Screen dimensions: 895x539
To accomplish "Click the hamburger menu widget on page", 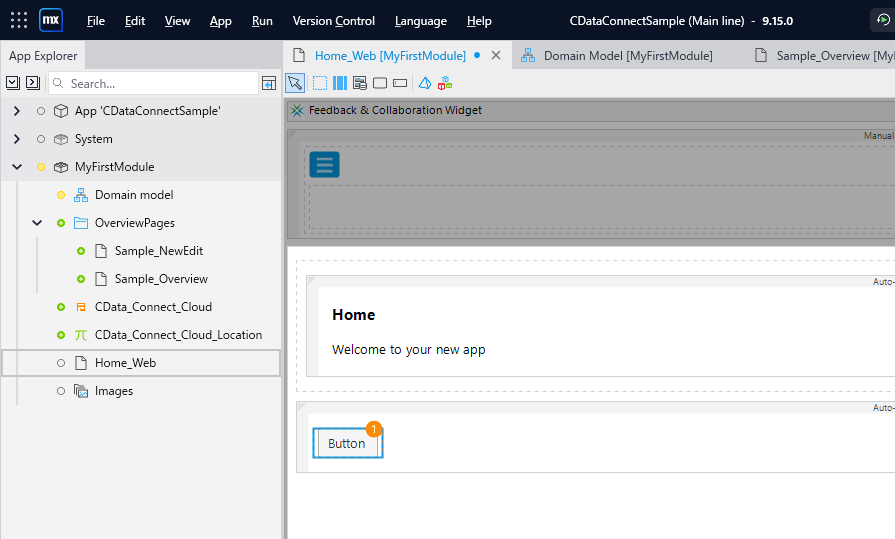I will (x=324, y=165).
